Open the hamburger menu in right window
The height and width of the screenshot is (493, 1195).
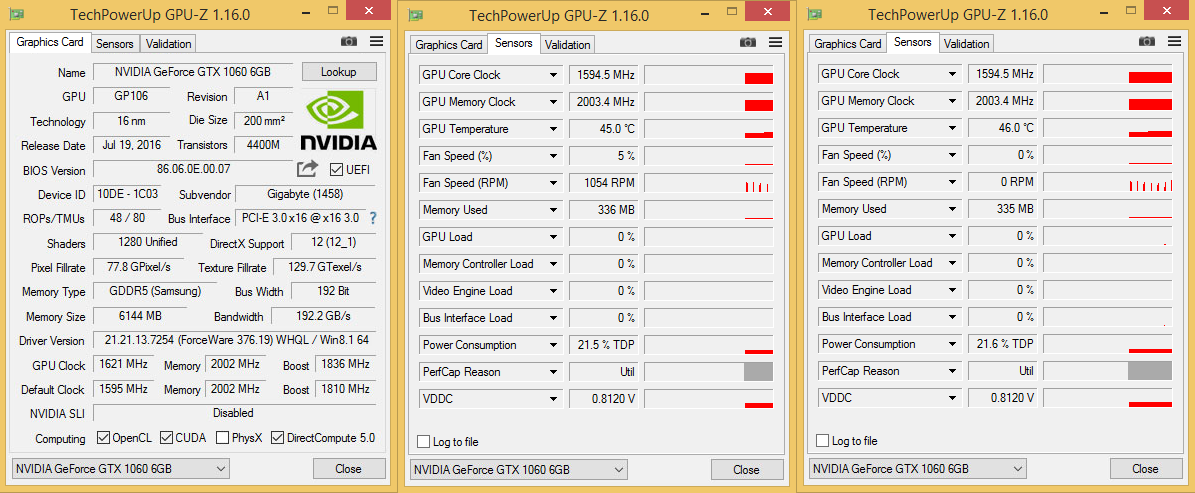[x=1174, y=42]
